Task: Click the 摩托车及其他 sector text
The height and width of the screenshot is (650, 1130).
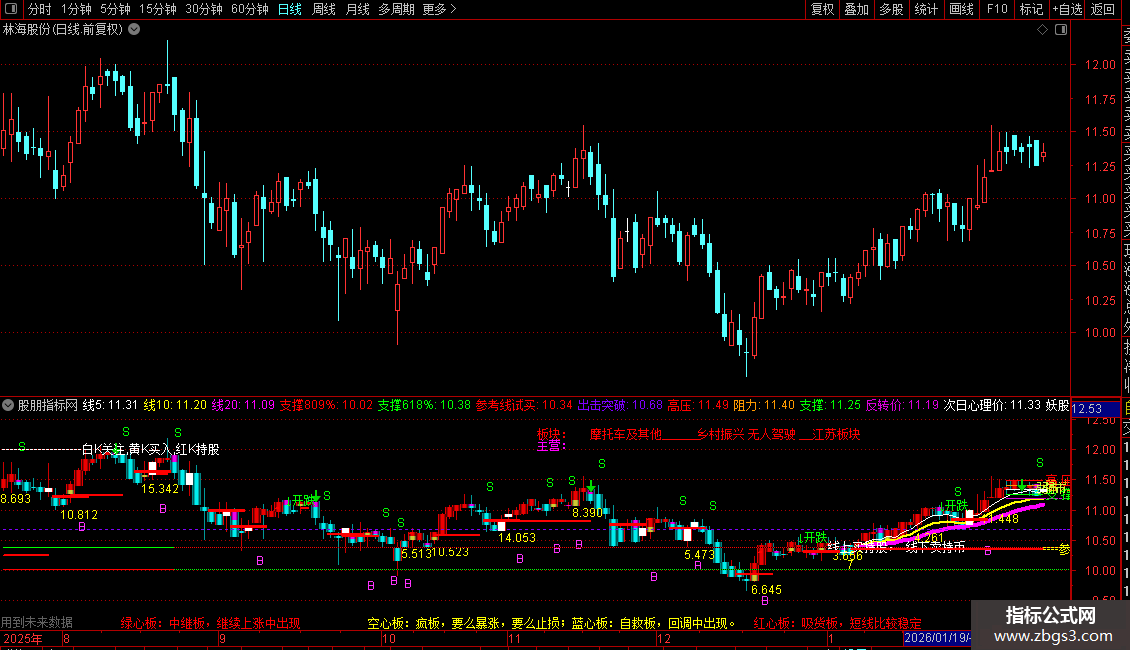Action: [x=626, y=435]
